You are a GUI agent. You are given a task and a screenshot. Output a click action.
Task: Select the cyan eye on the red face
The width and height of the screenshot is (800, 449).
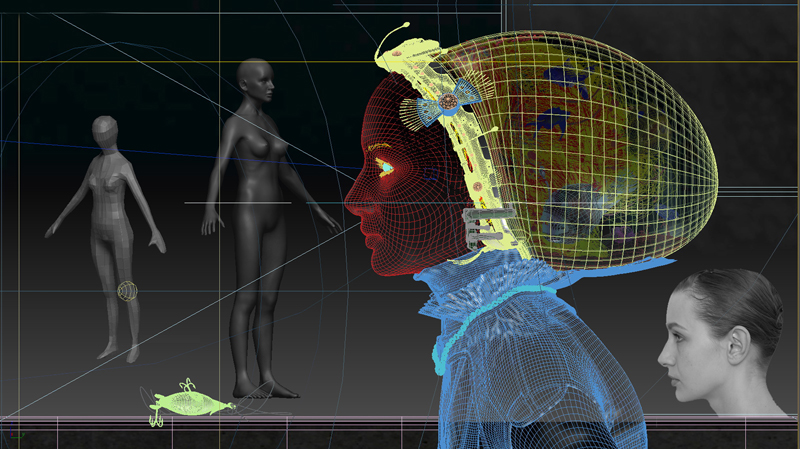[386, 167]
